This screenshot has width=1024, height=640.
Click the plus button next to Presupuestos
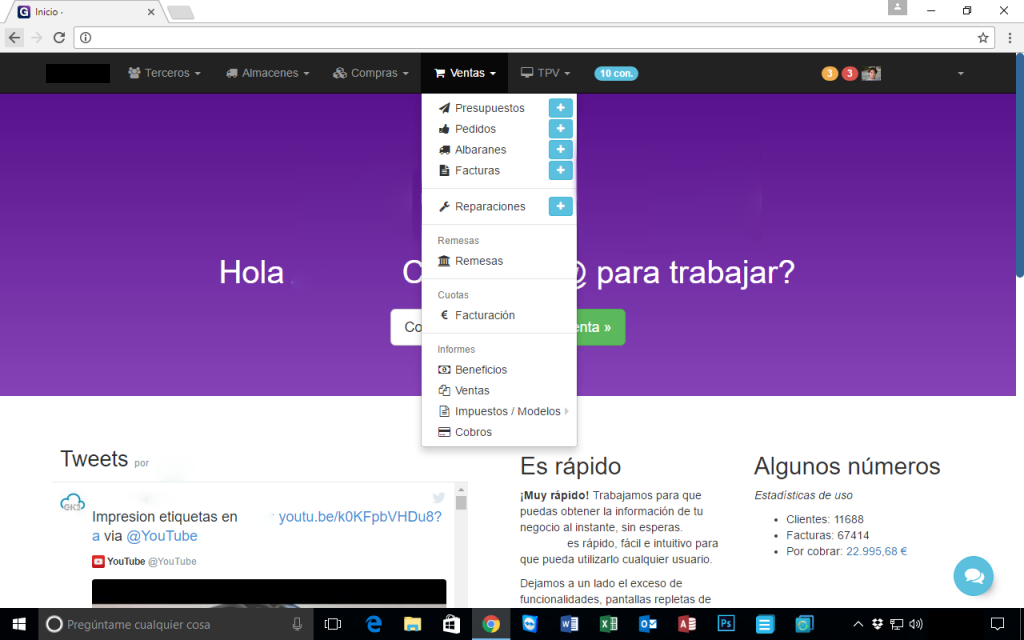[560, 108]
